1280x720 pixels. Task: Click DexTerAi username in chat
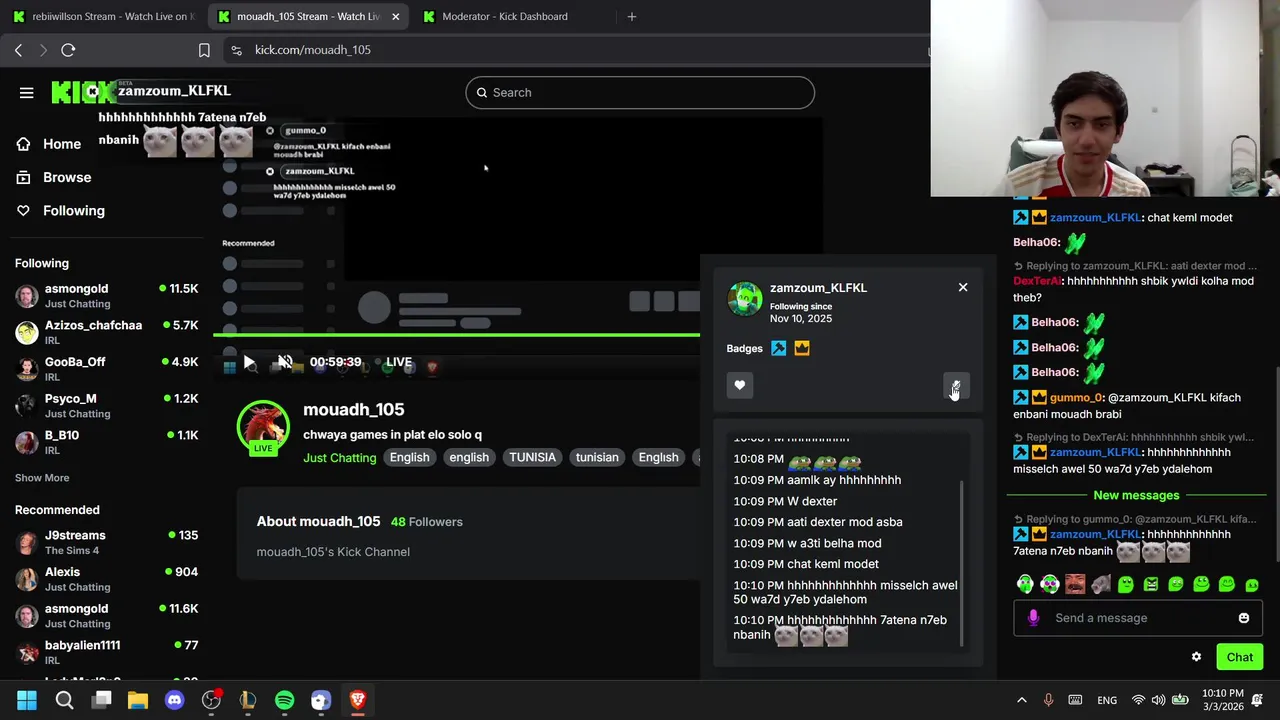1038,282
